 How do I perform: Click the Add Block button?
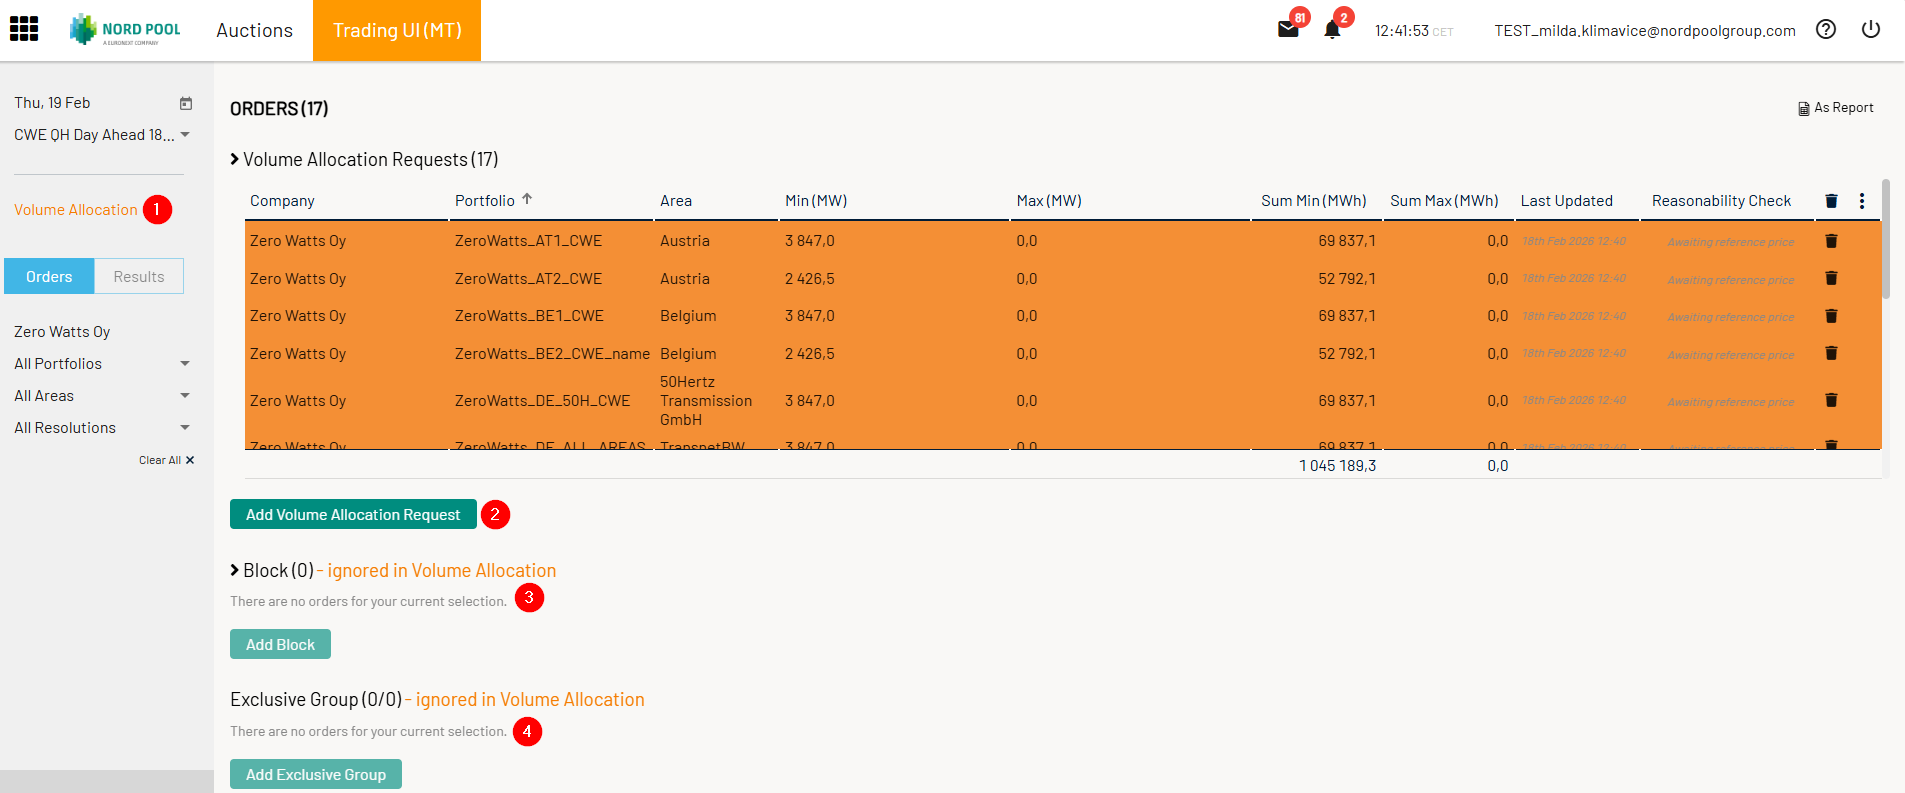pos(280,644)
